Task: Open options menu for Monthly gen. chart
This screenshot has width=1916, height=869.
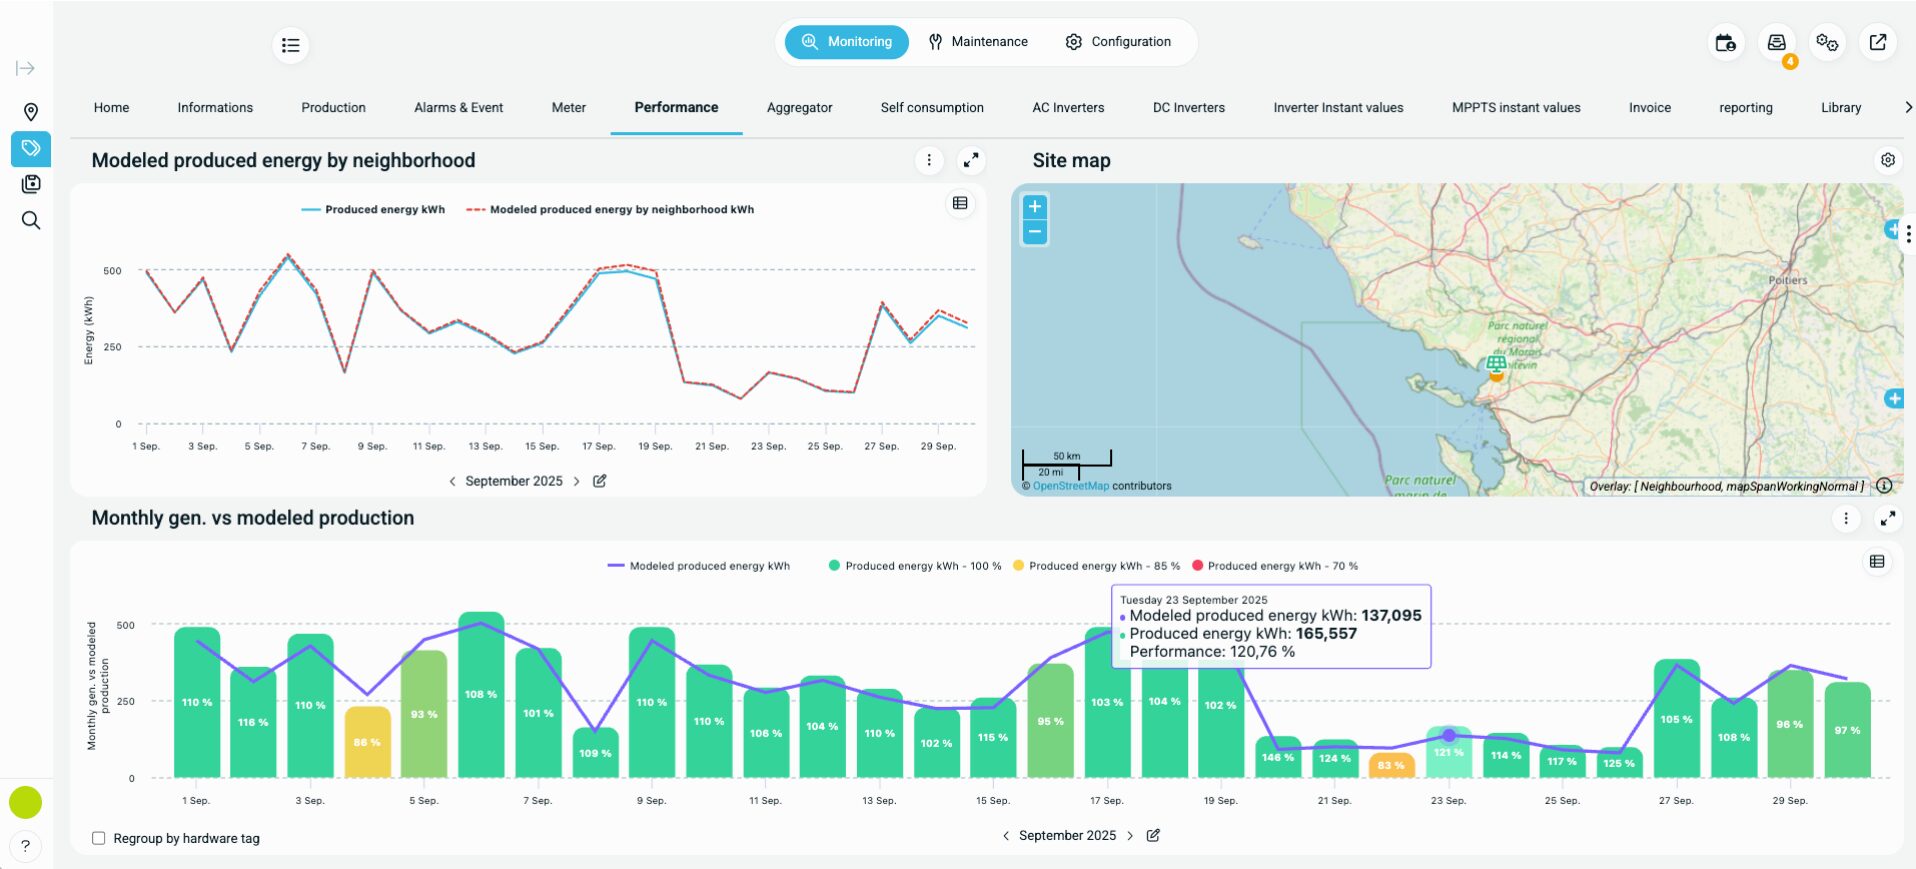Action: click(x=1845, y=518)
